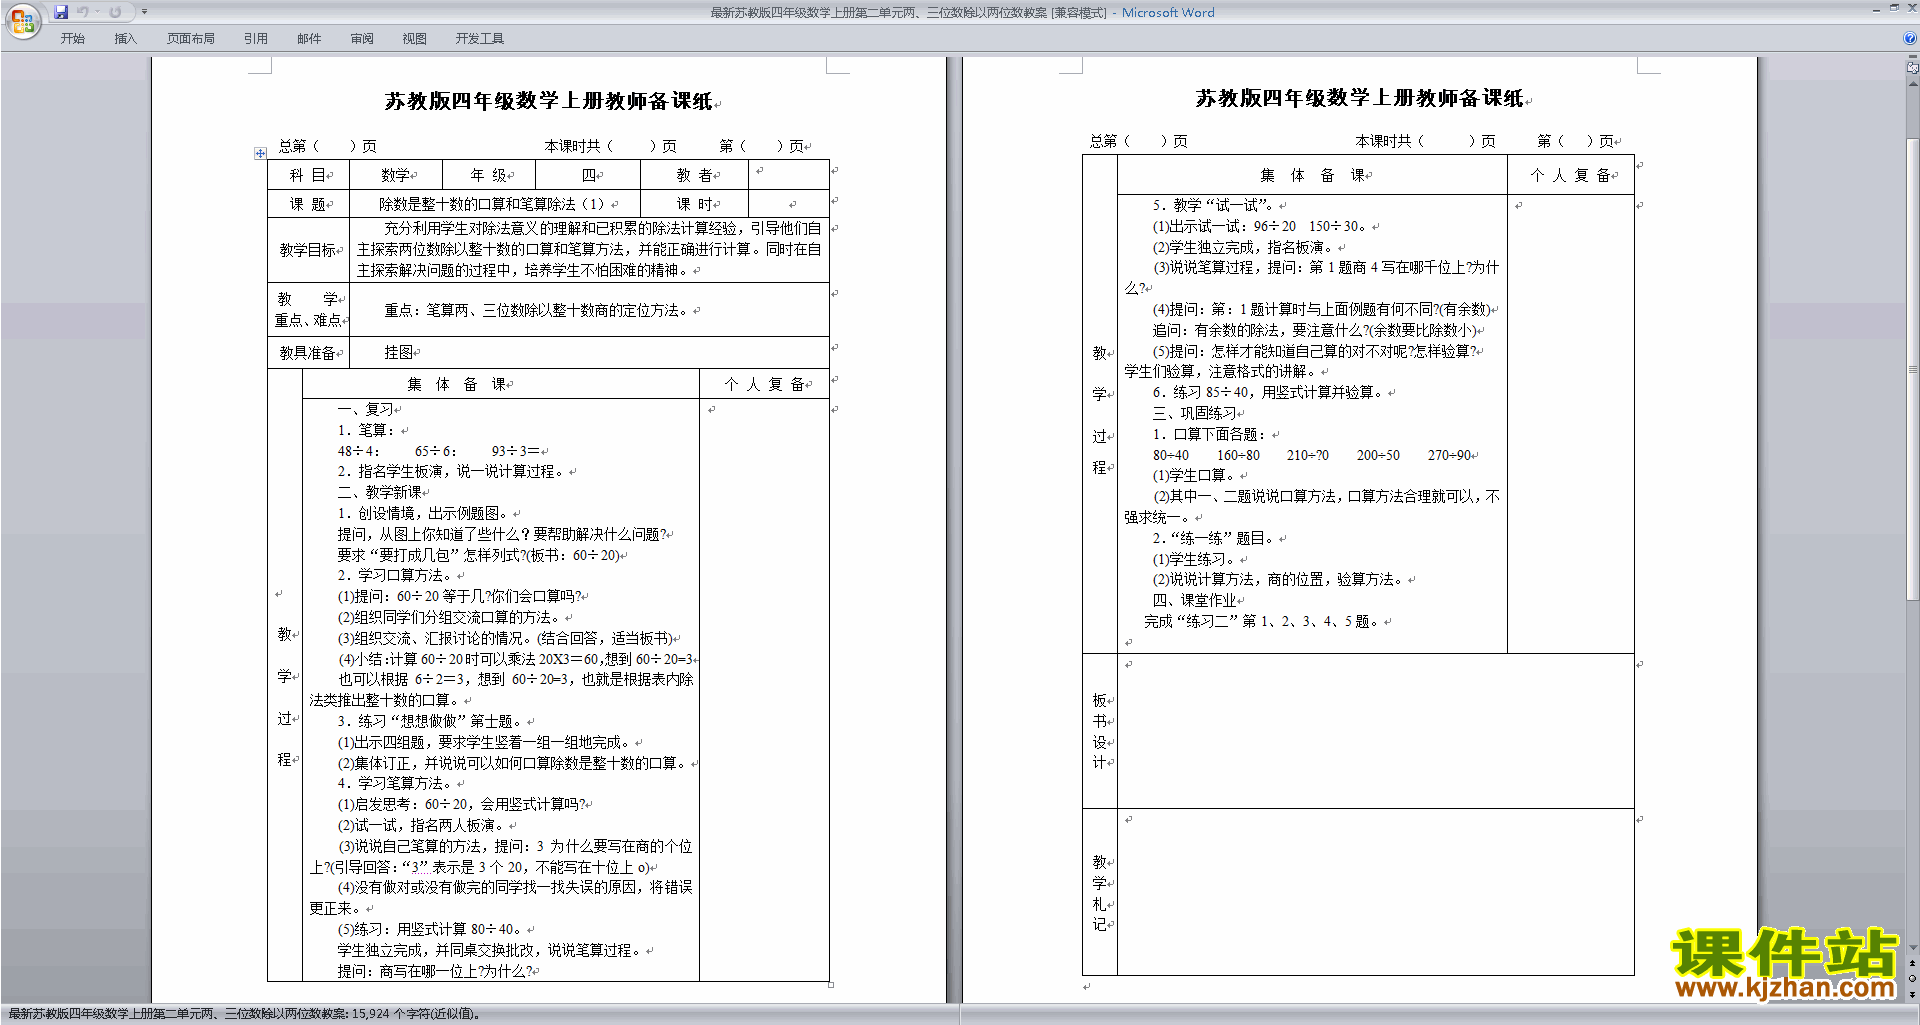Open the 开始 ribbon tab
The height and width of the screenshot is (1025, 1920).
point(72,38)
